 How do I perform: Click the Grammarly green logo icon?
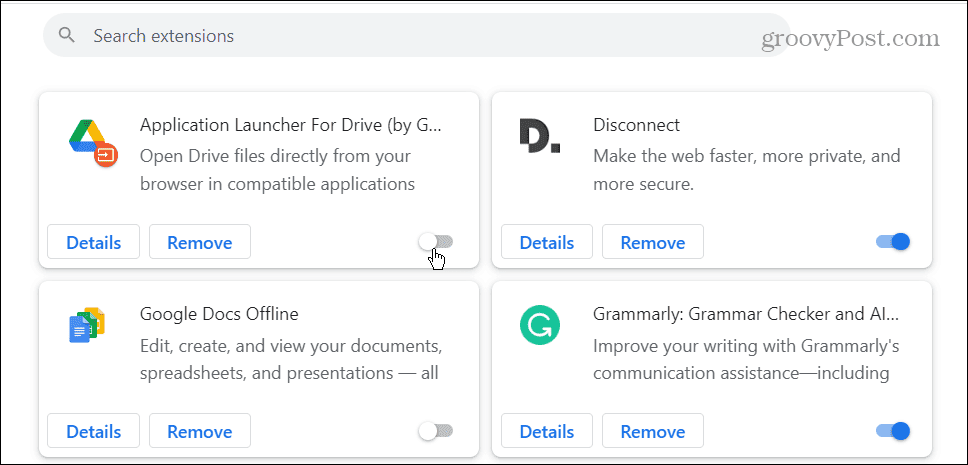pyautogui.click(x=540, y=325)
